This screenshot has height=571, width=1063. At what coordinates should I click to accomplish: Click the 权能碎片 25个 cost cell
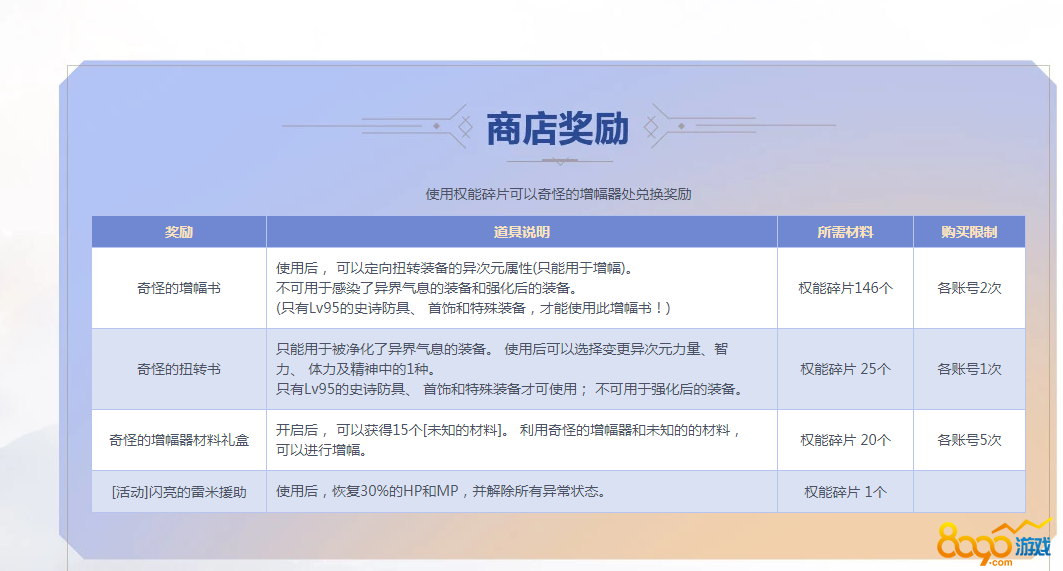coord(845,369)
